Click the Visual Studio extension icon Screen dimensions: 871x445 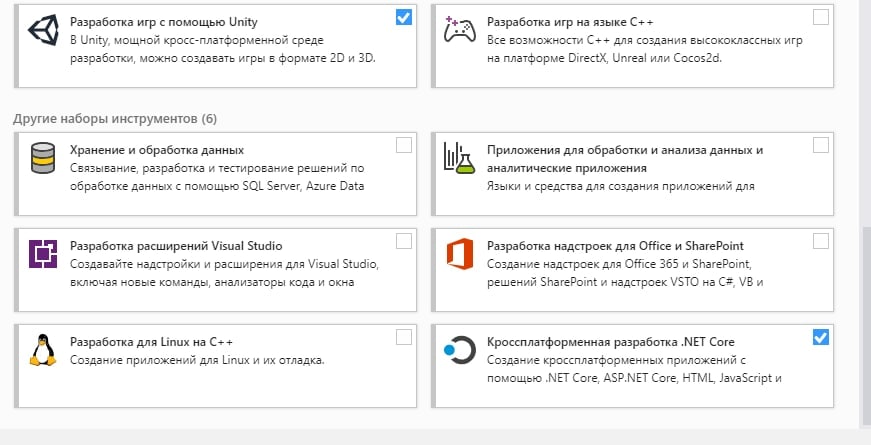pyautogui.click(x=43, y=256)
